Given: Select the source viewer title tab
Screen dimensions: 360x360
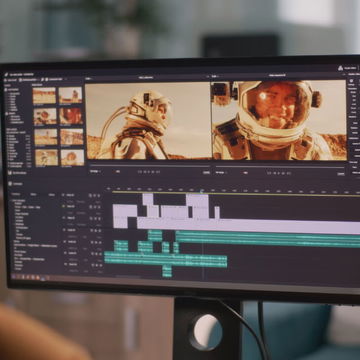Looking at the screenshot, I should (x=146, y=77).
